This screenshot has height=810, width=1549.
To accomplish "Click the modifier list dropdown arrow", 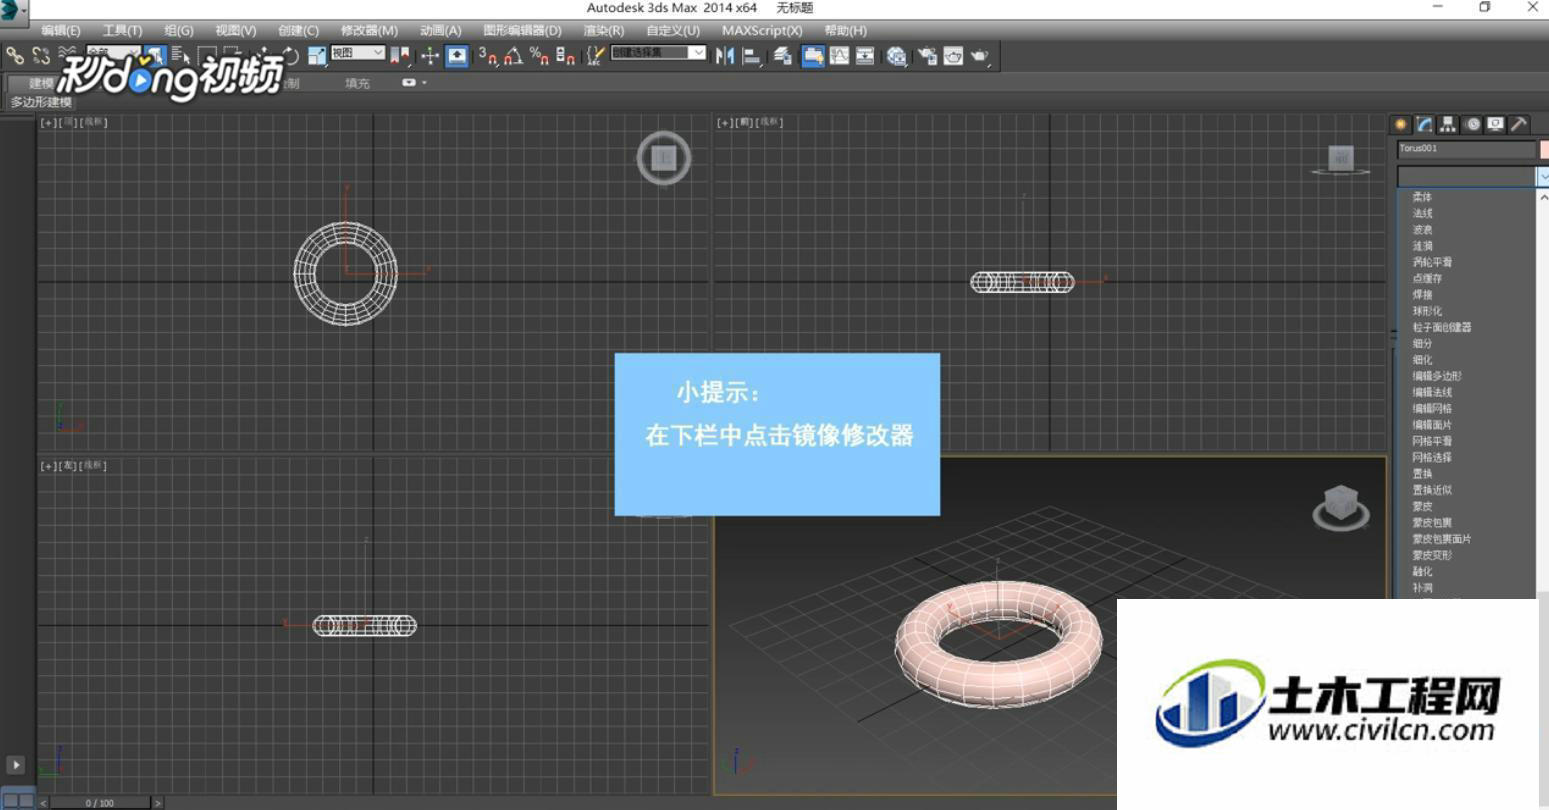I will 1542,176.
